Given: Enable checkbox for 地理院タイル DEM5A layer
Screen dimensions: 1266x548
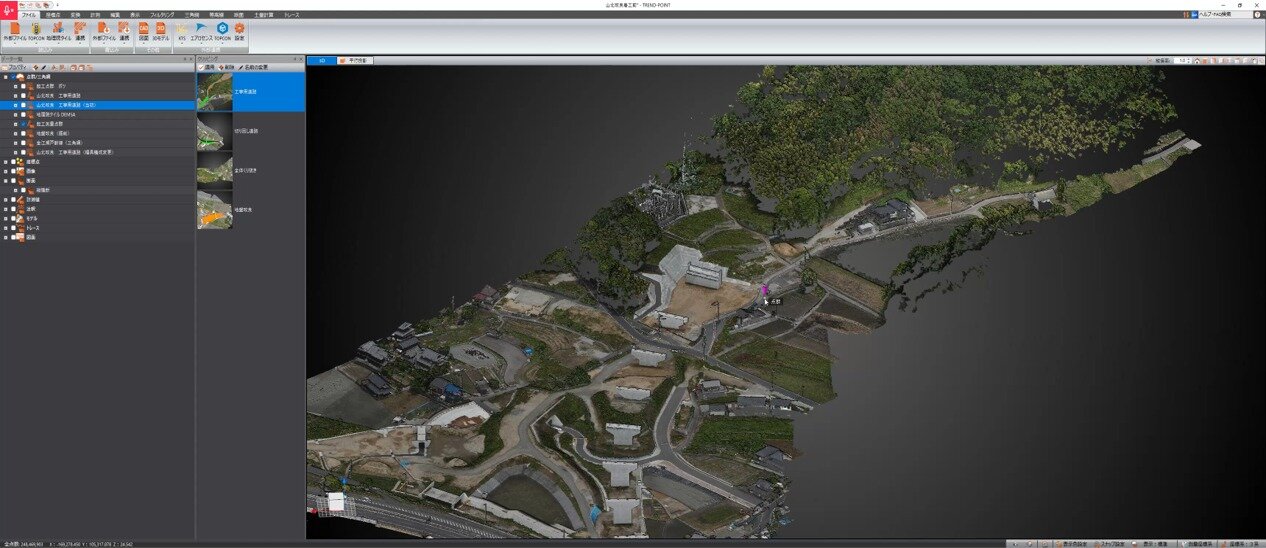Looking at the screenshot, I should (x=23, y=114).
